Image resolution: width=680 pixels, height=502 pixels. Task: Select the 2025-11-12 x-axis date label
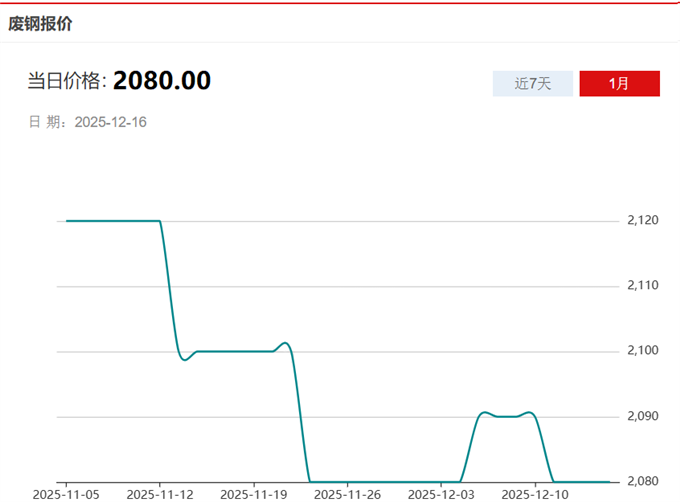point(160,494)
